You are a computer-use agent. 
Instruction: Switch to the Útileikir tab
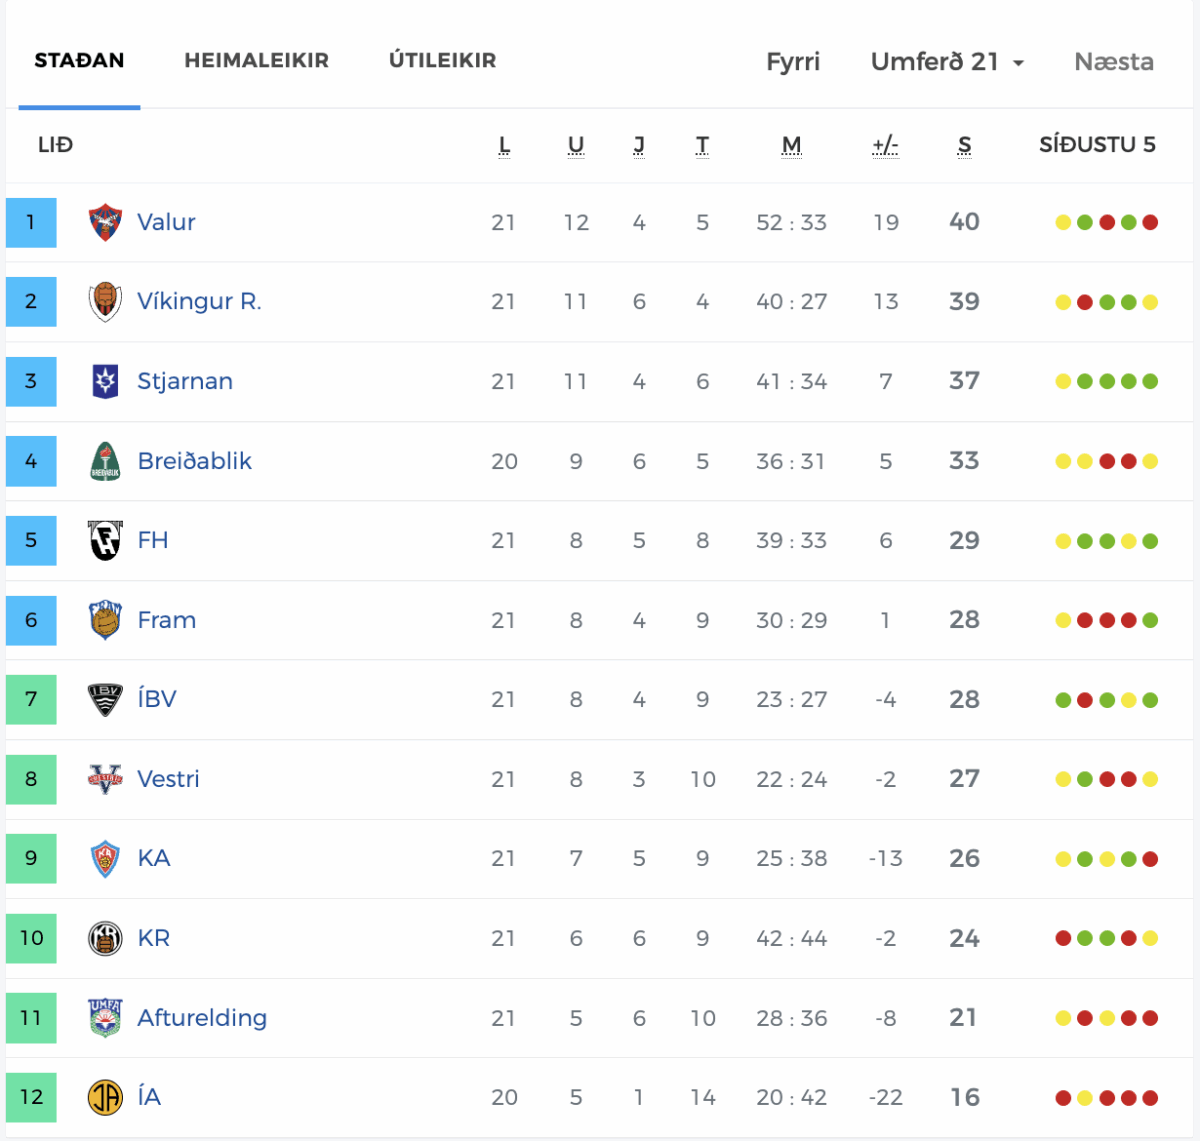[443, 60]
